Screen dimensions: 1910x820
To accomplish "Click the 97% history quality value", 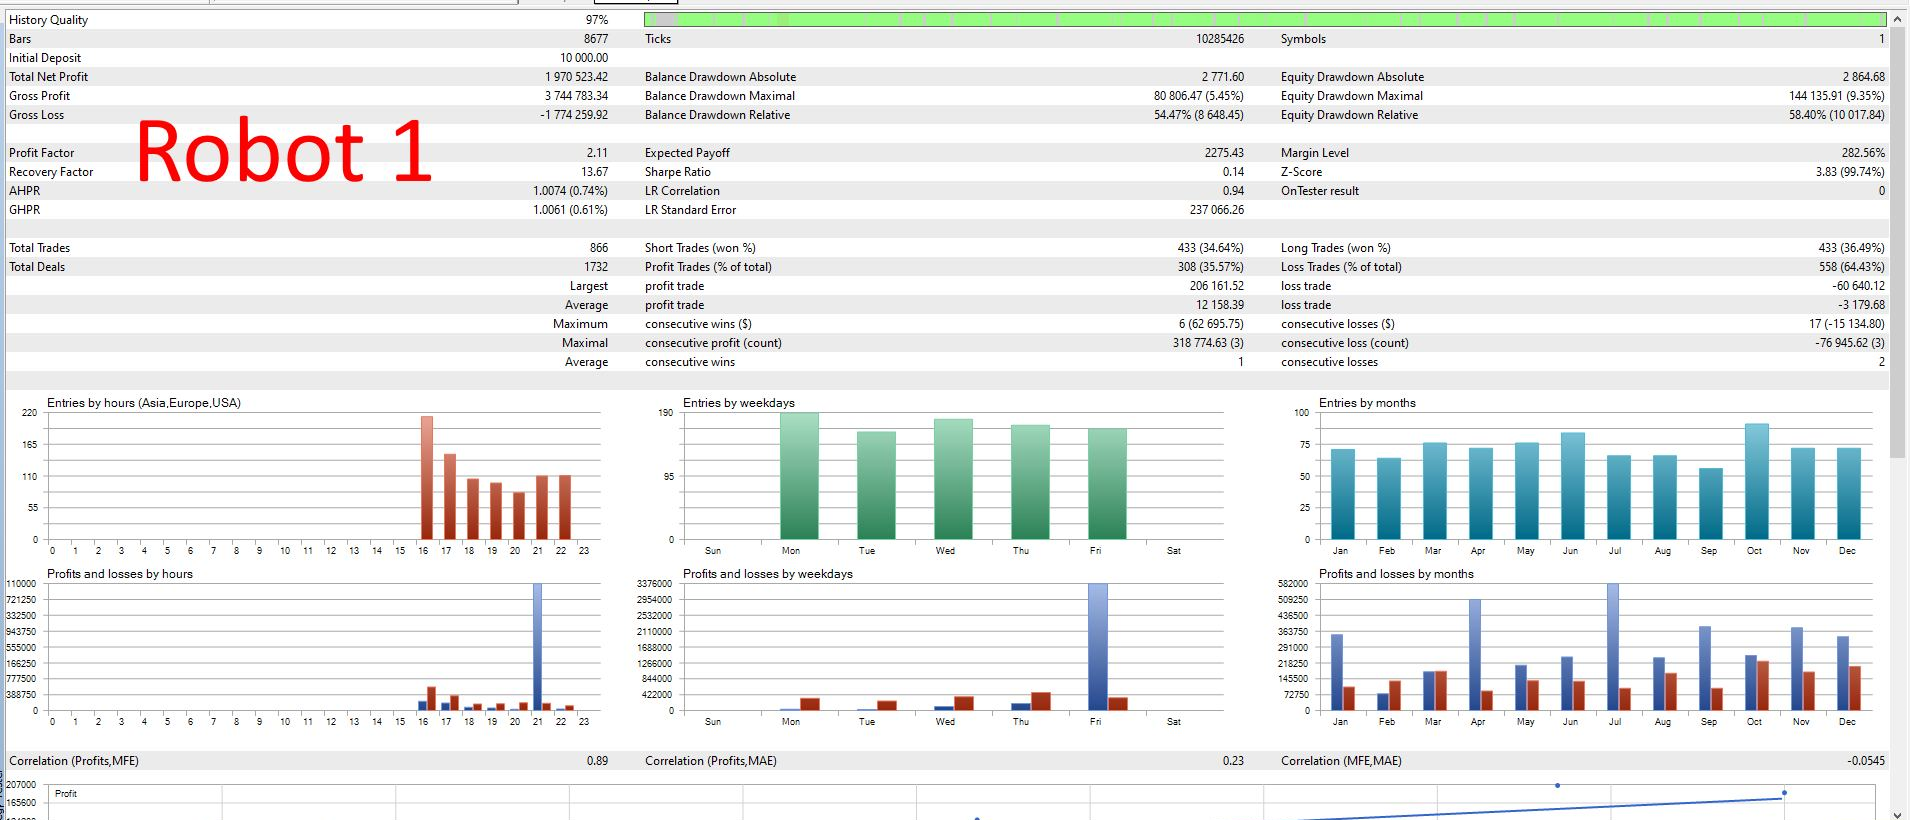I will tap(597, 20).
